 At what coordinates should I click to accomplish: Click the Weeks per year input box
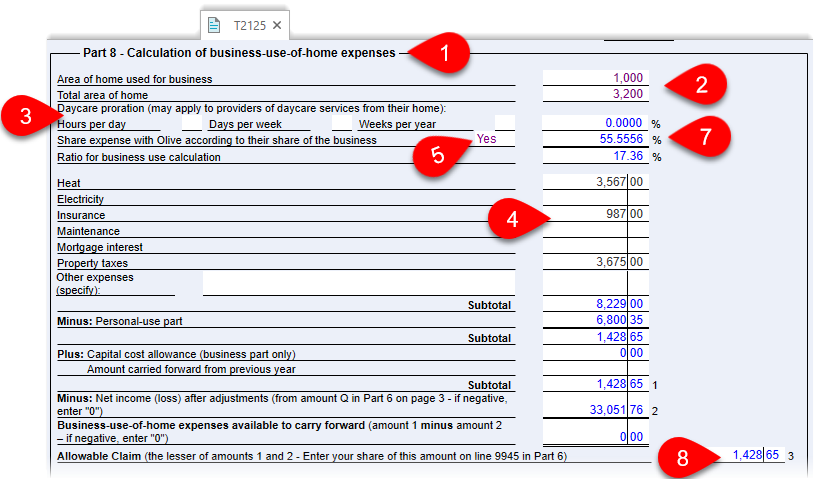pyautogui.click(x=504, y=124)
